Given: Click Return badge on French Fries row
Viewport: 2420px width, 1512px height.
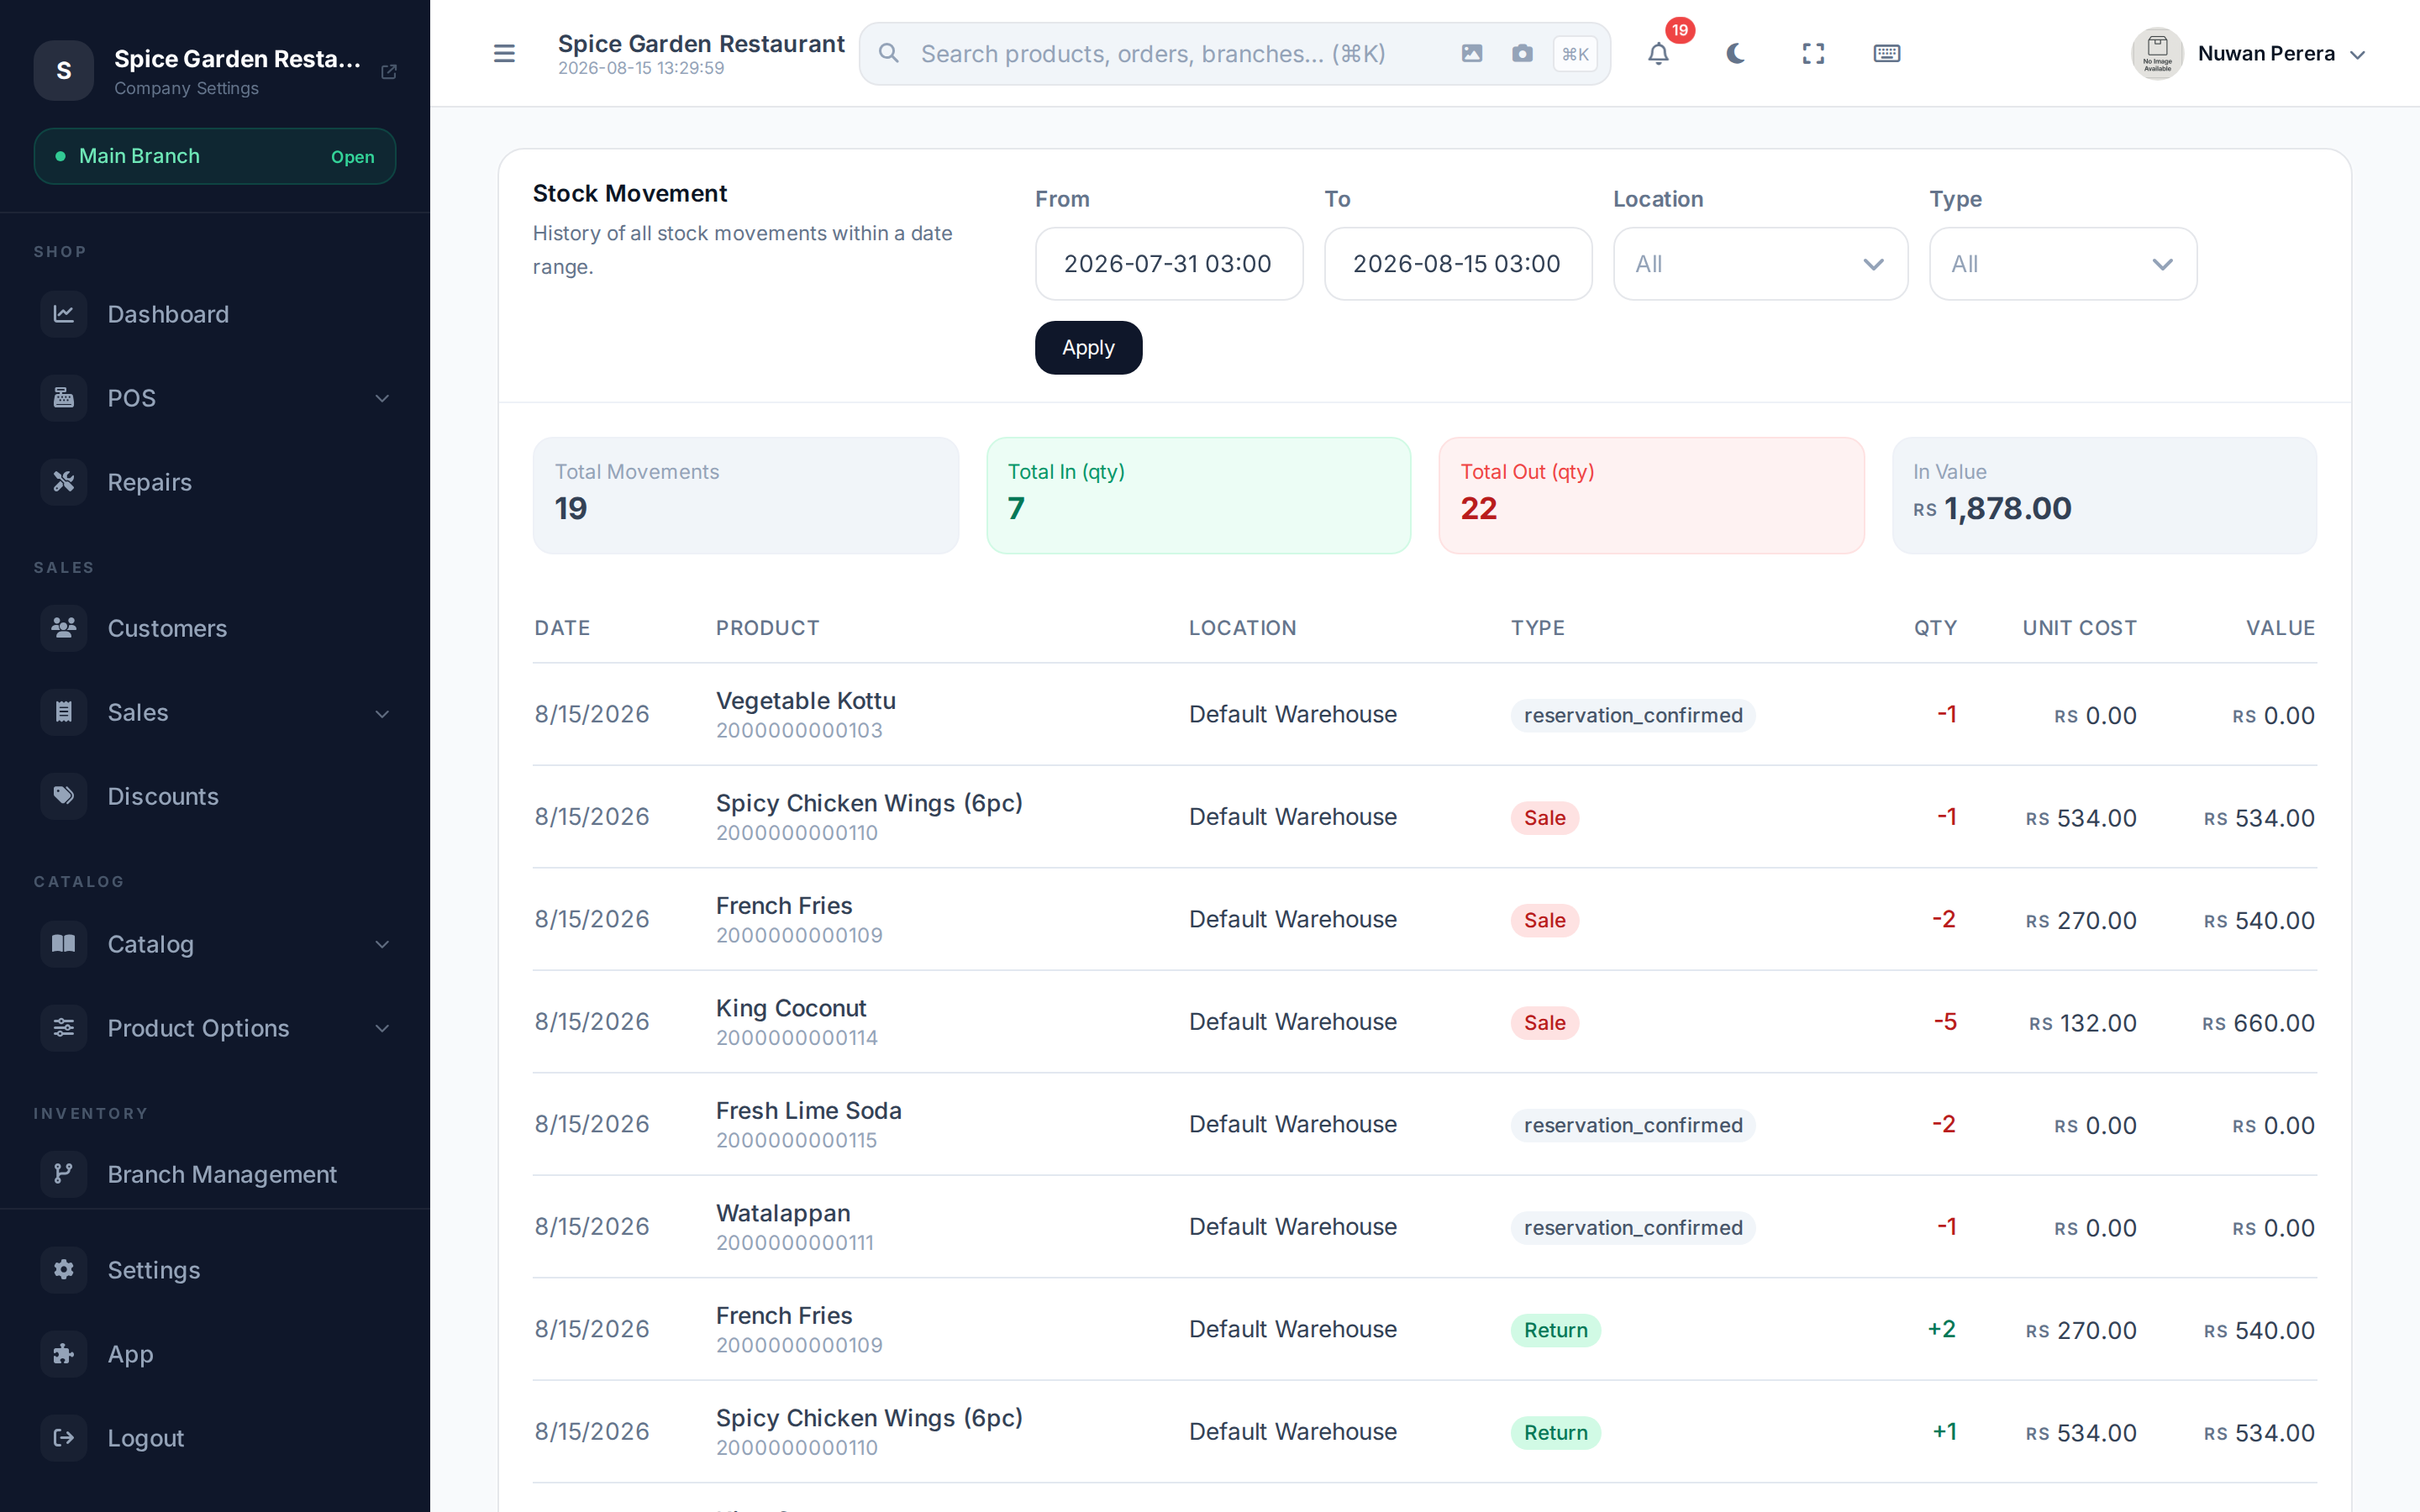Looking at the screenshot, I should pos(1555,1330).
